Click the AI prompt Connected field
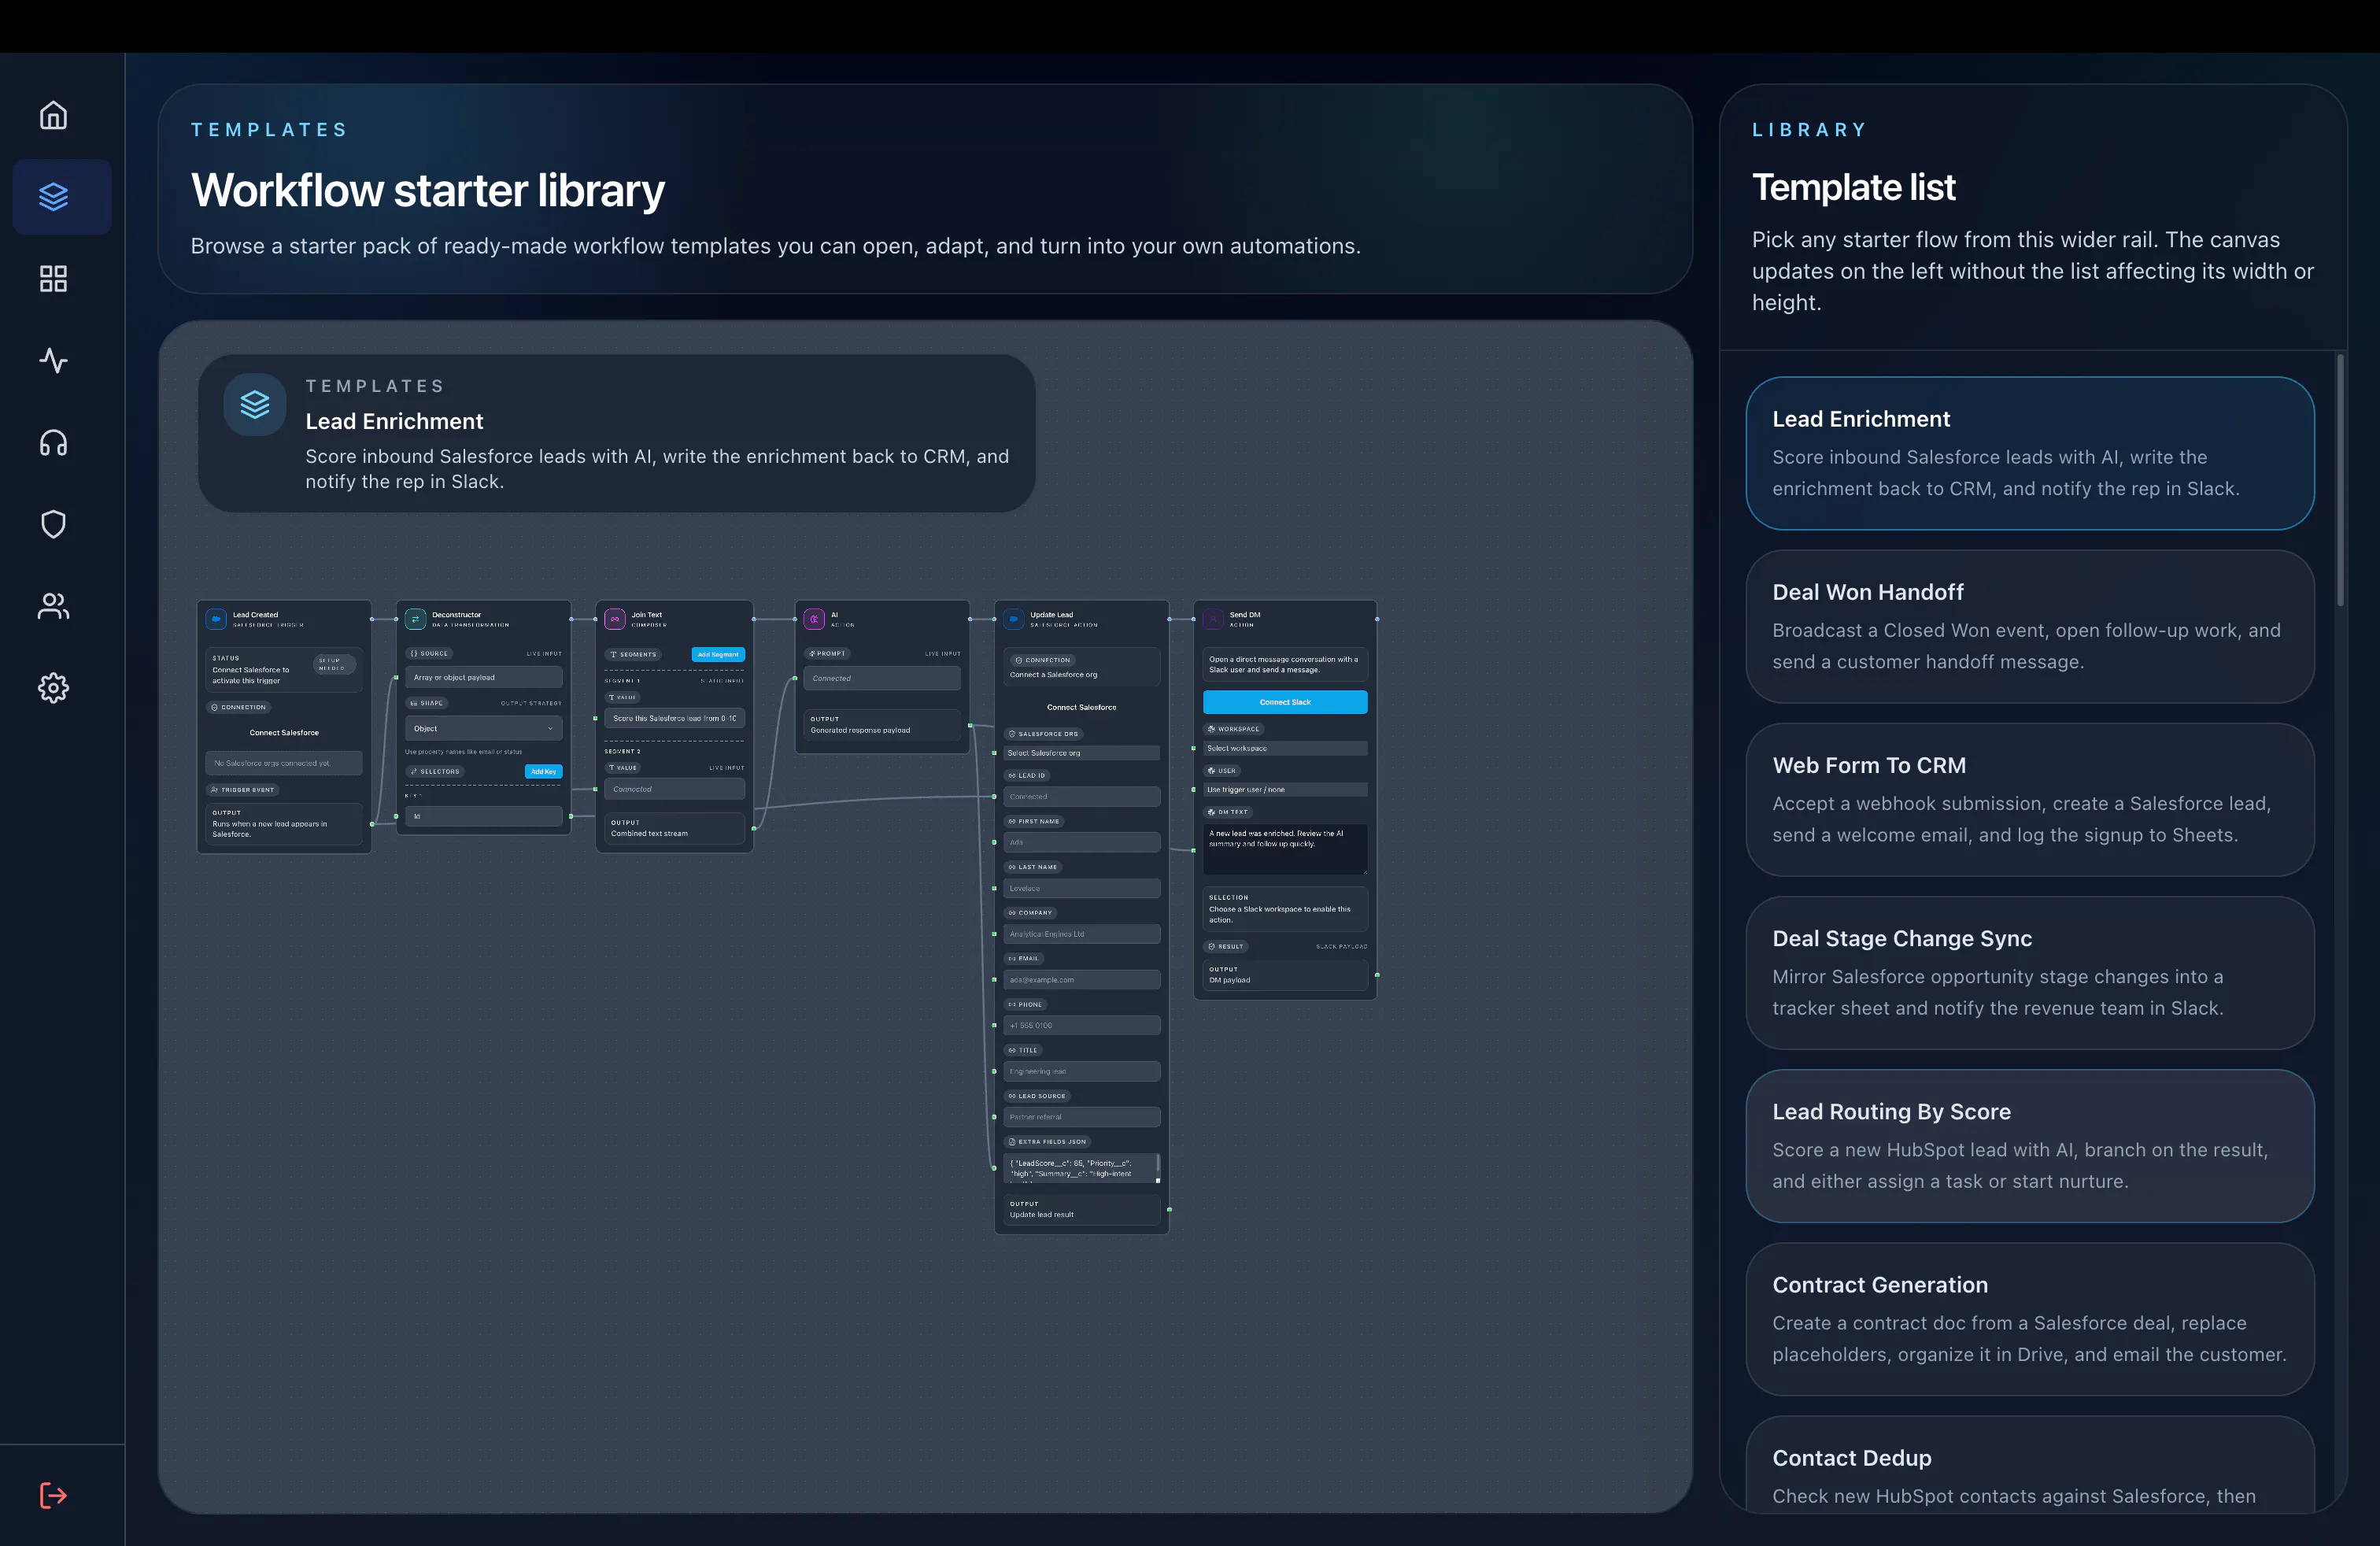Image resolution: width=2380 pixels, height=1546 pixels. point(882,678)
